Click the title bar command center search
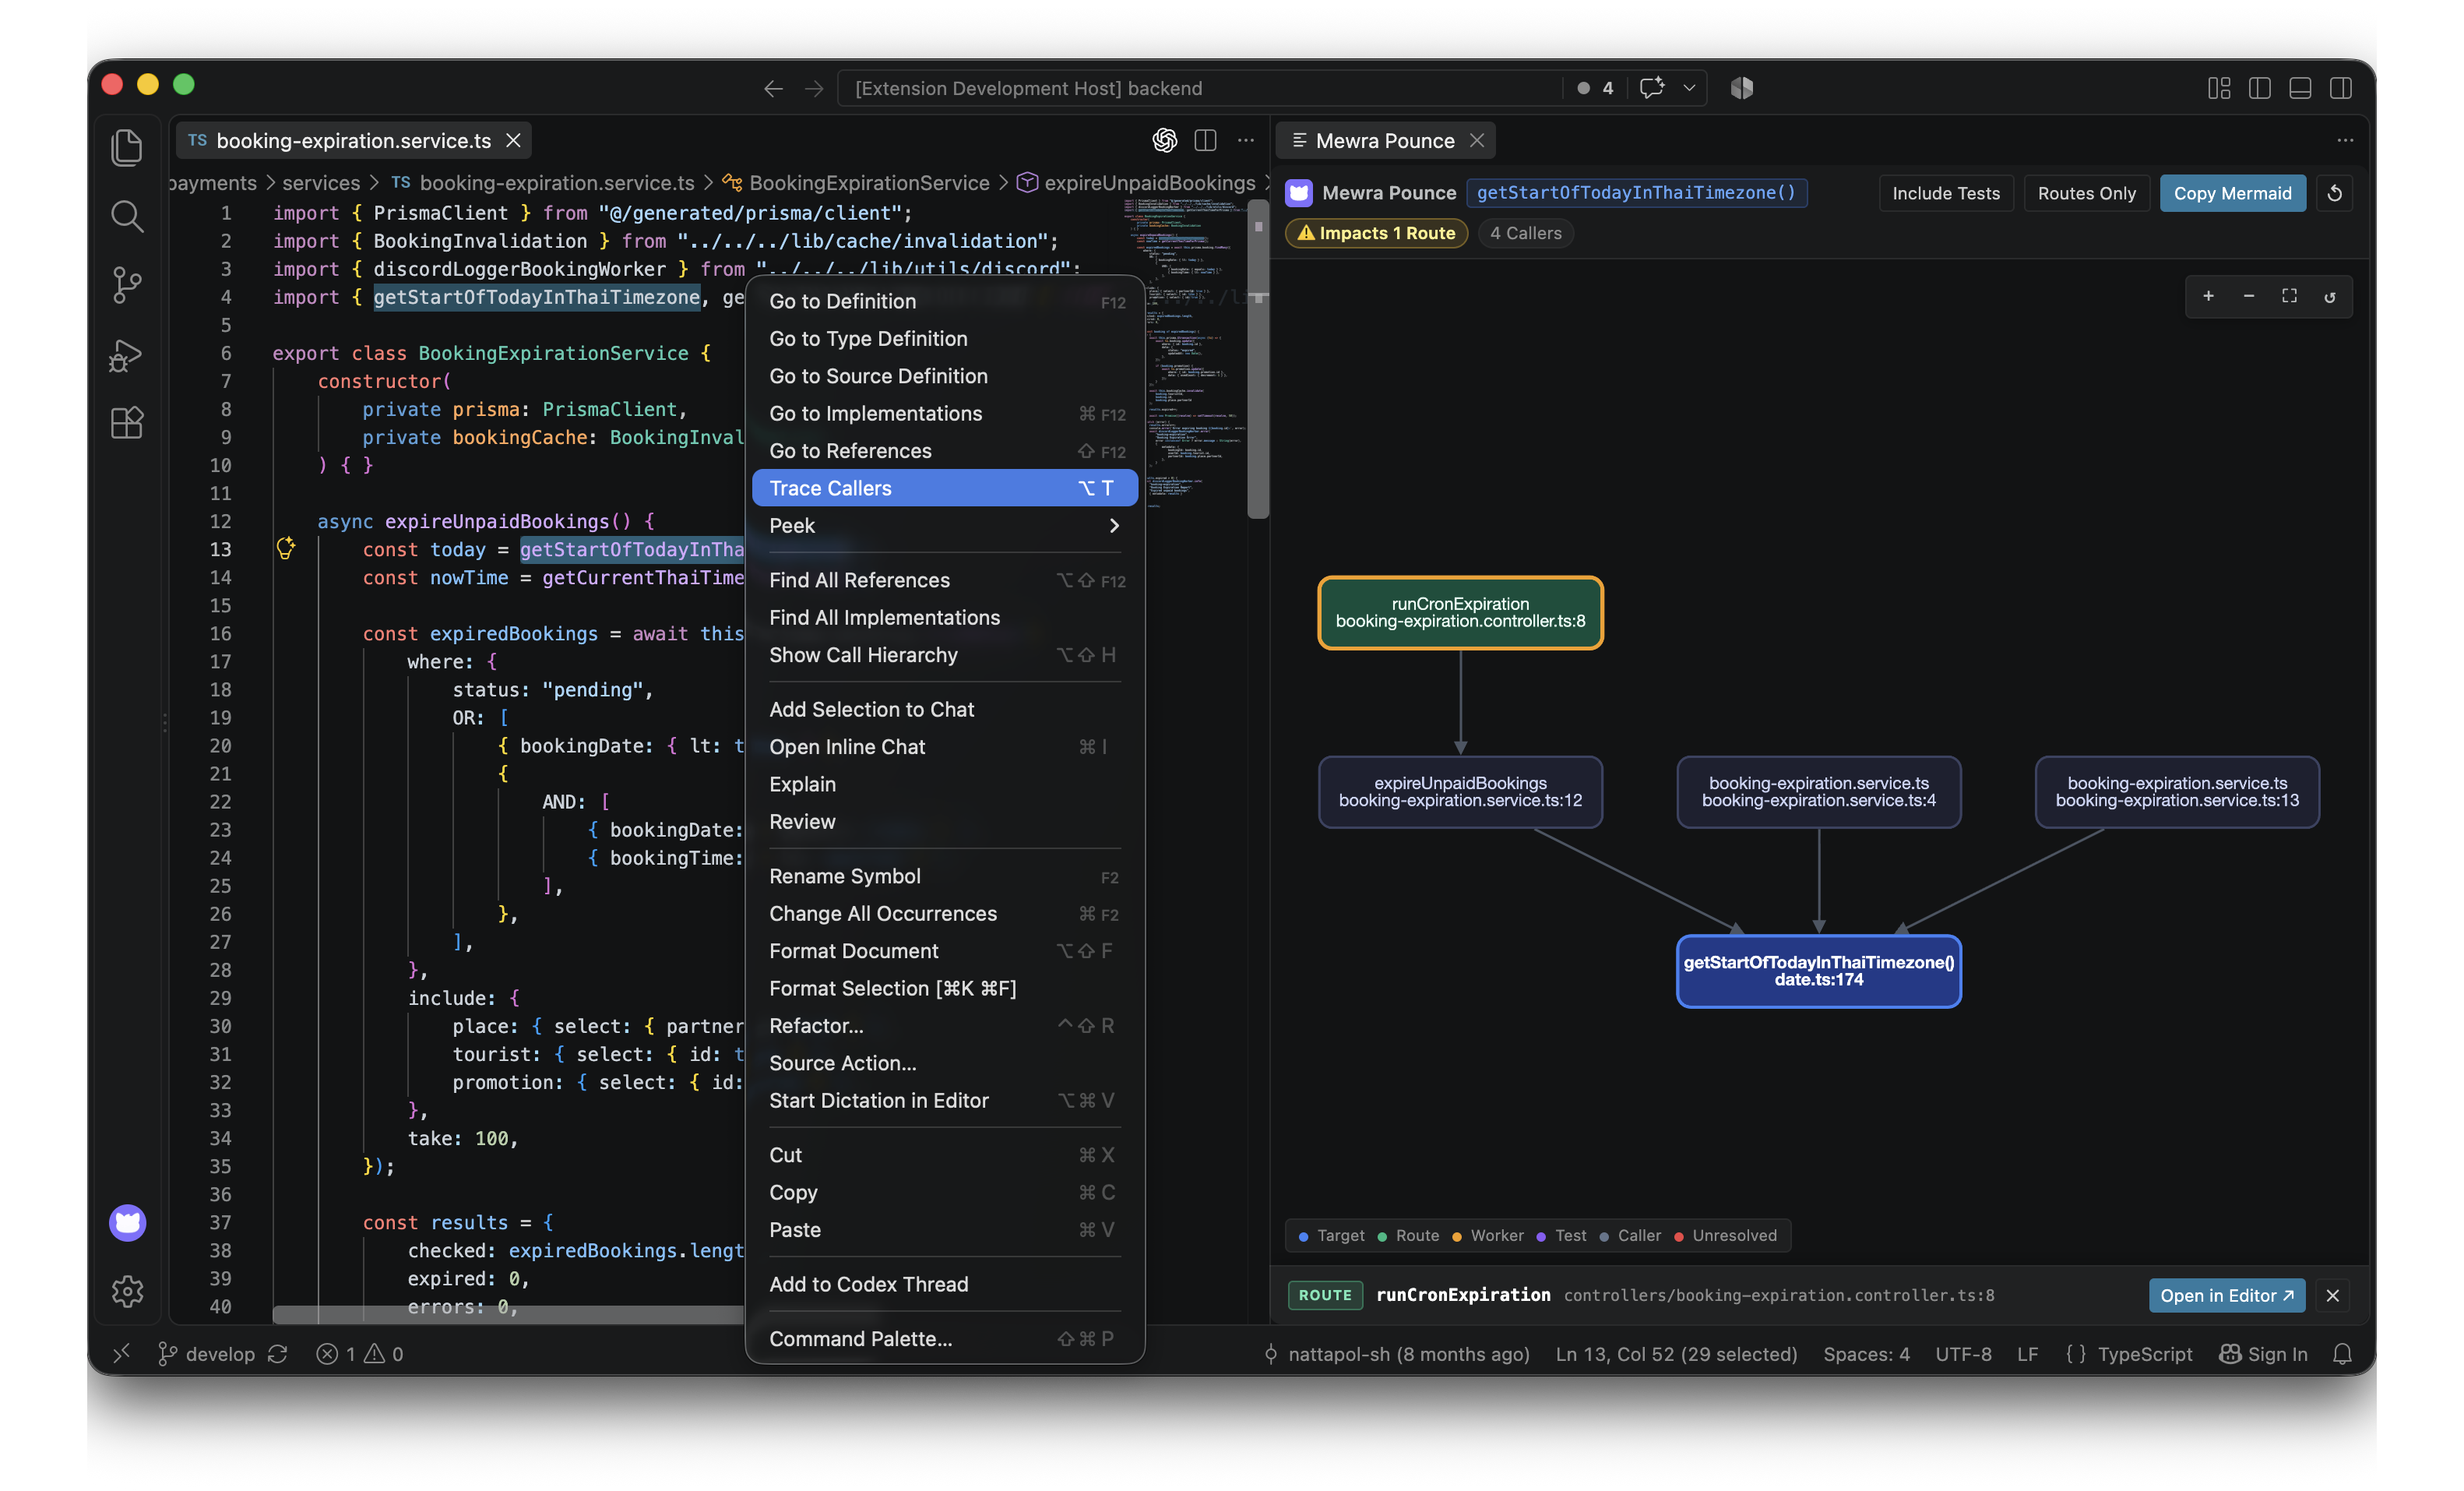The height and width of the screenshot is (1491, 2464). [x=1200, y=88]
